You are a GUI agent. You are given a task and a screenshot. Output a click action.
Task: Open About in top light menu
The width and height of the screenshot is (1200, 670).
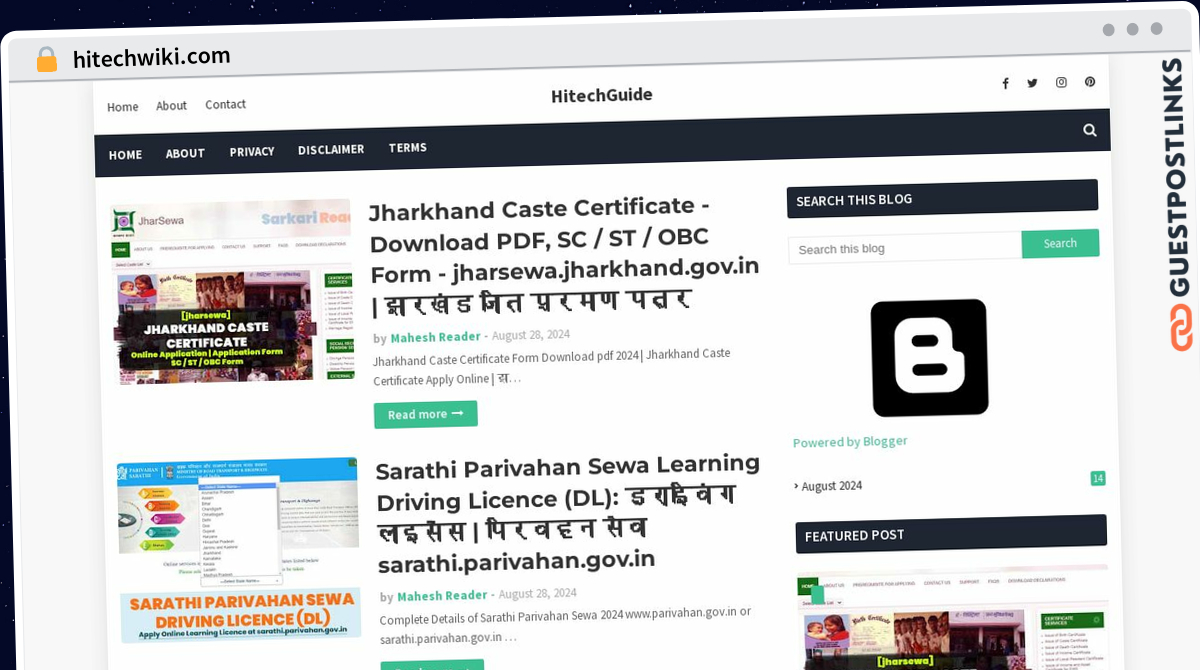171,106
